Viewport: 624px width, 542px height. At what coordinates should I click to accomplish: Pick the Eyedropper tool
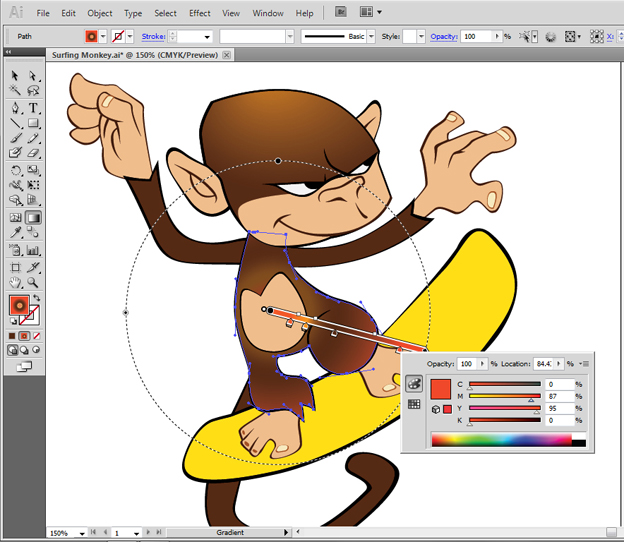[15, 233]
